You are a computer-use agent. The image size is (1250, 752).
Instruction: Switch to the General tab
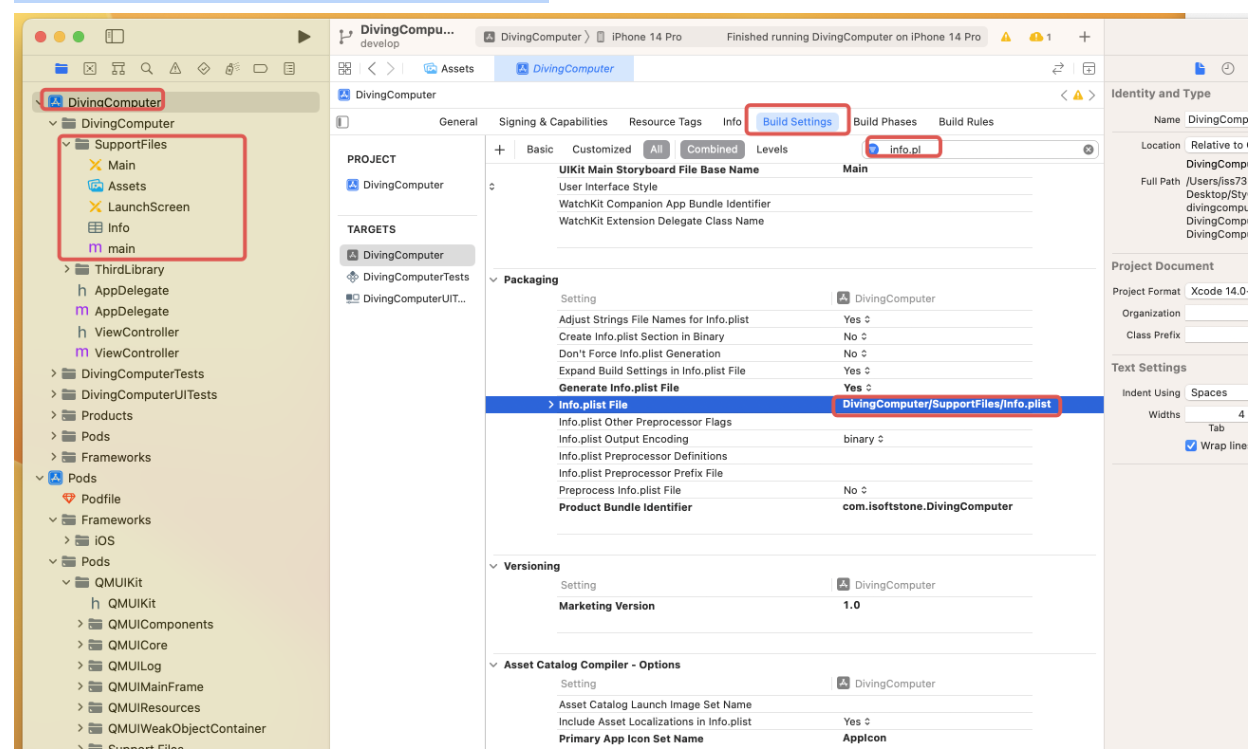(x=458, y=122)
